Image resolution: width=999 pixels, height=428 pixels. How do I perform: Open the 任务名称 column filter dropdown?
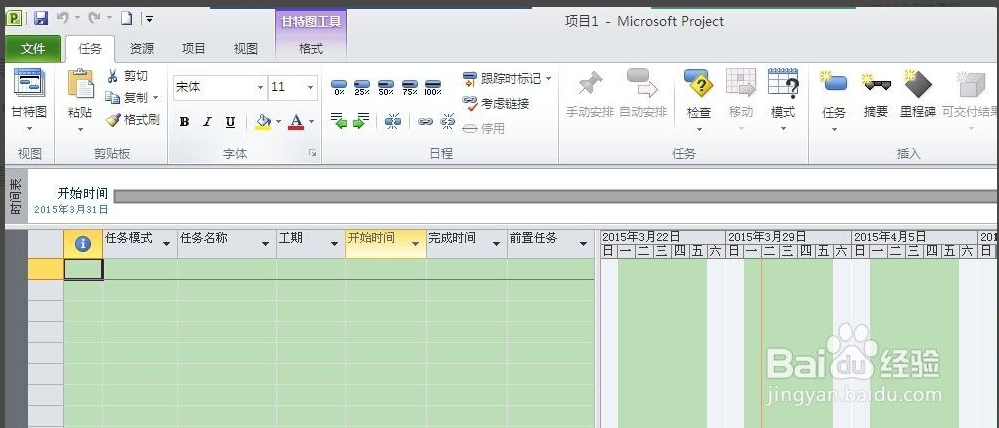pyautogui.click(x=265, y=244)
